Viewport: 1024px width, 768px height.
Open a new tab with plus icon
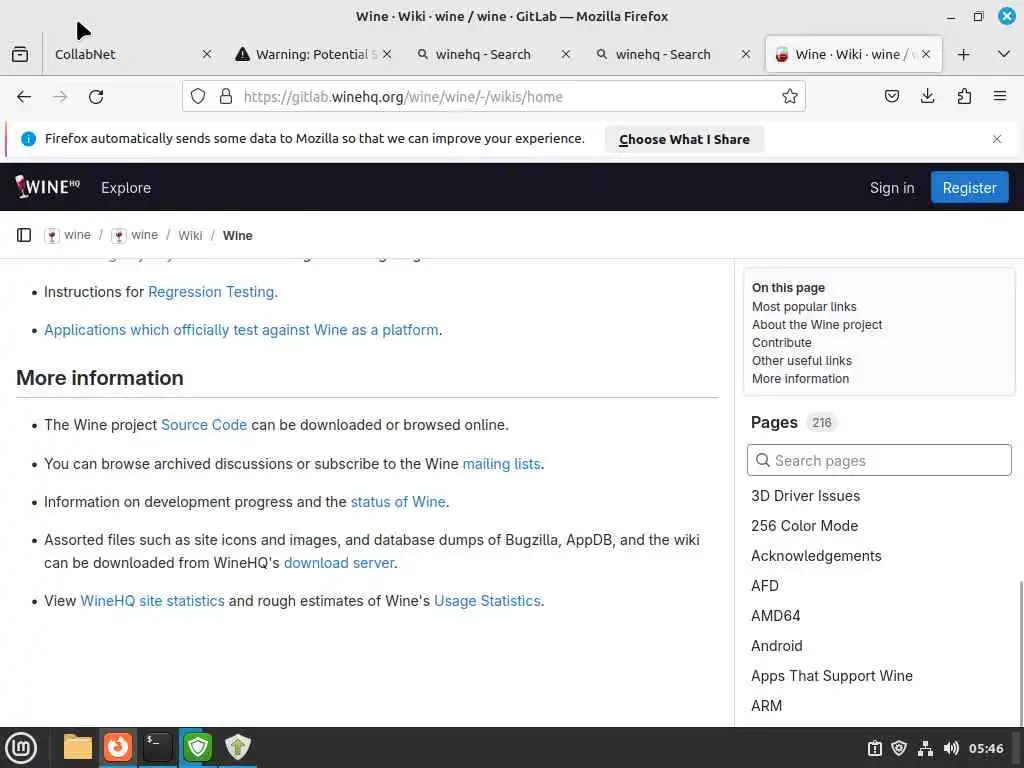pyautogui.click(x=963, y=54)
